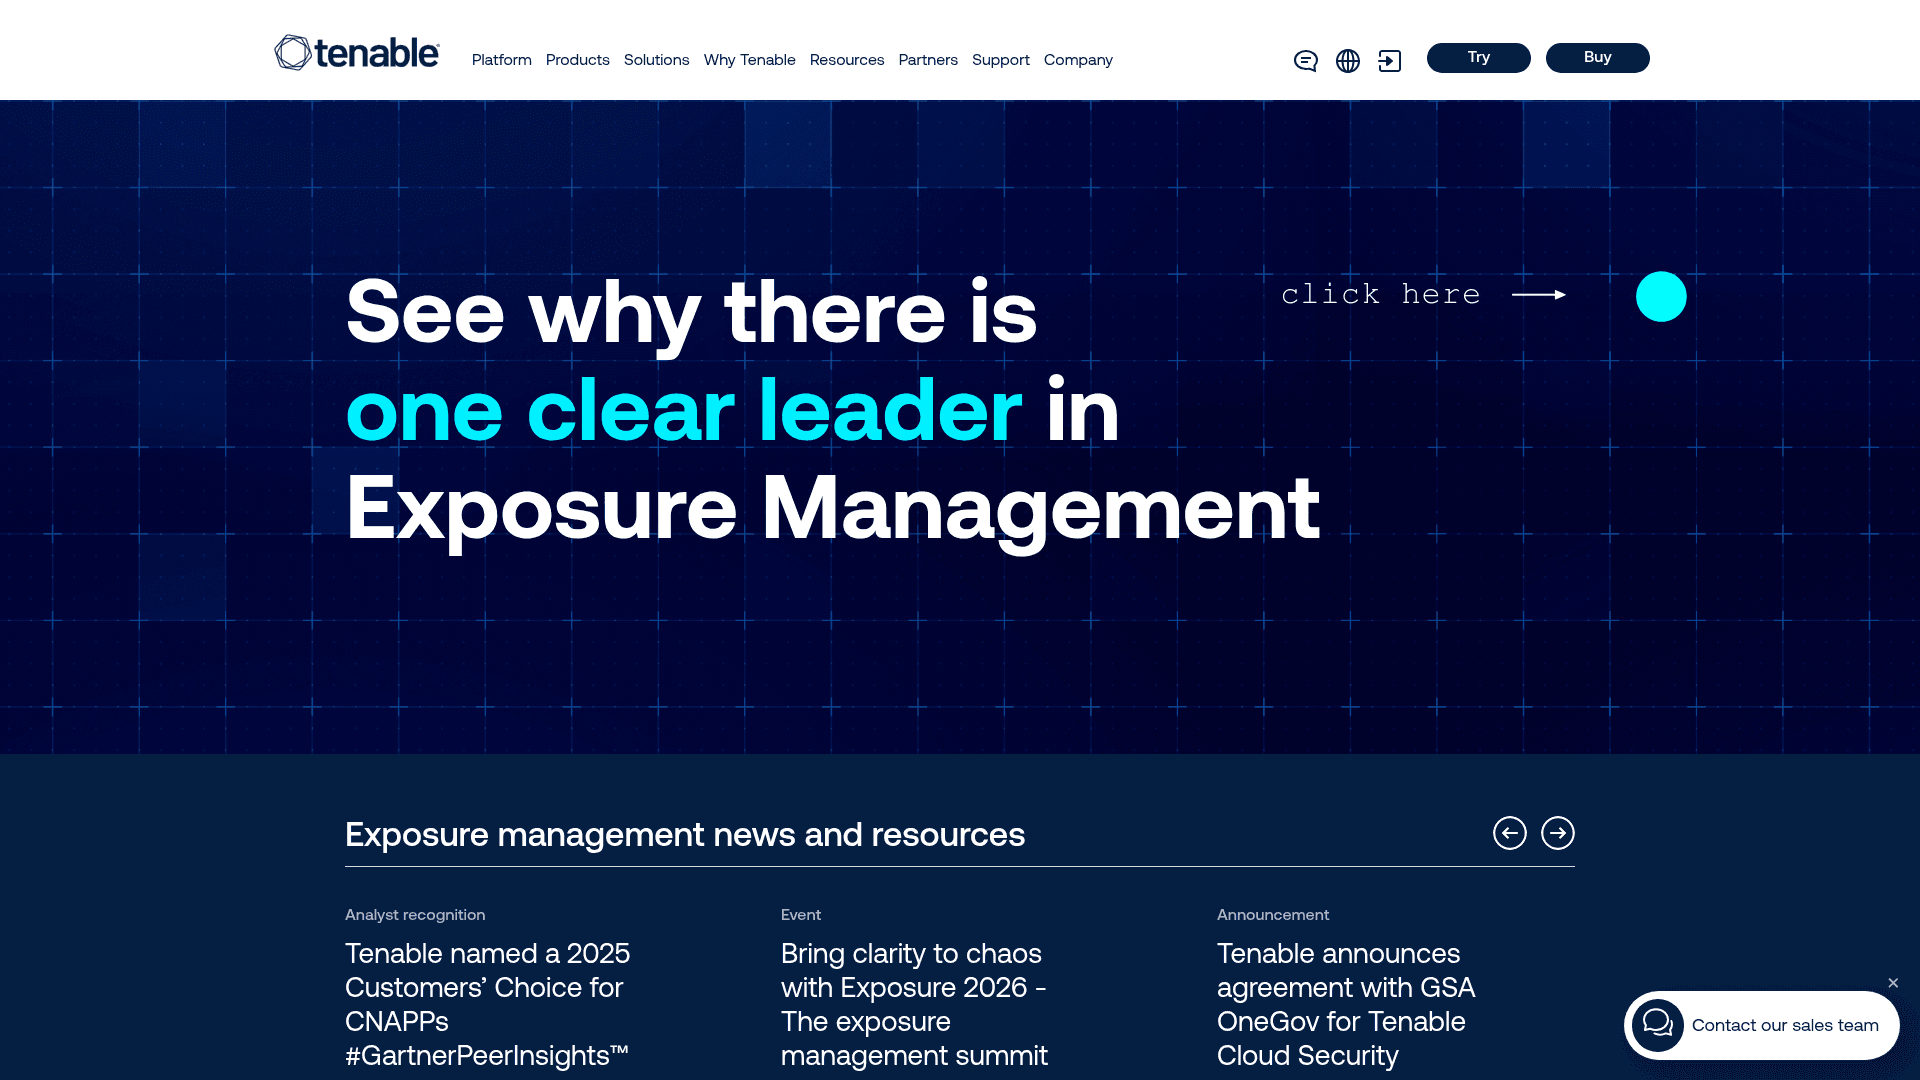Click the Tenable logo to go home
1920x1080 pixels.
356,53
